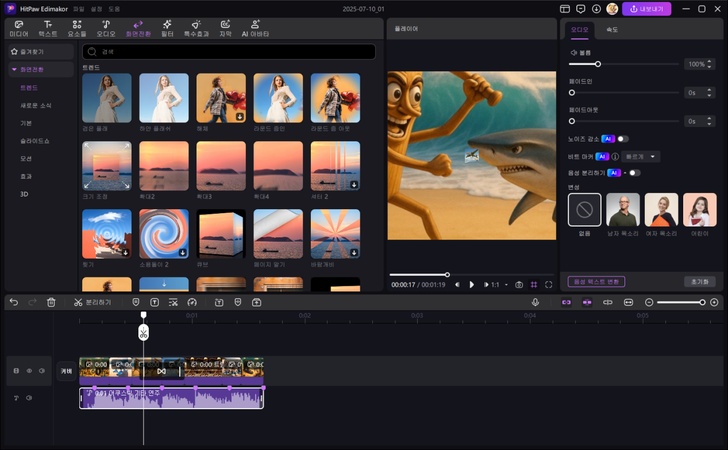Toggle the speaker mute on video track
Screen dimensions: 728x450
[42, 371]
